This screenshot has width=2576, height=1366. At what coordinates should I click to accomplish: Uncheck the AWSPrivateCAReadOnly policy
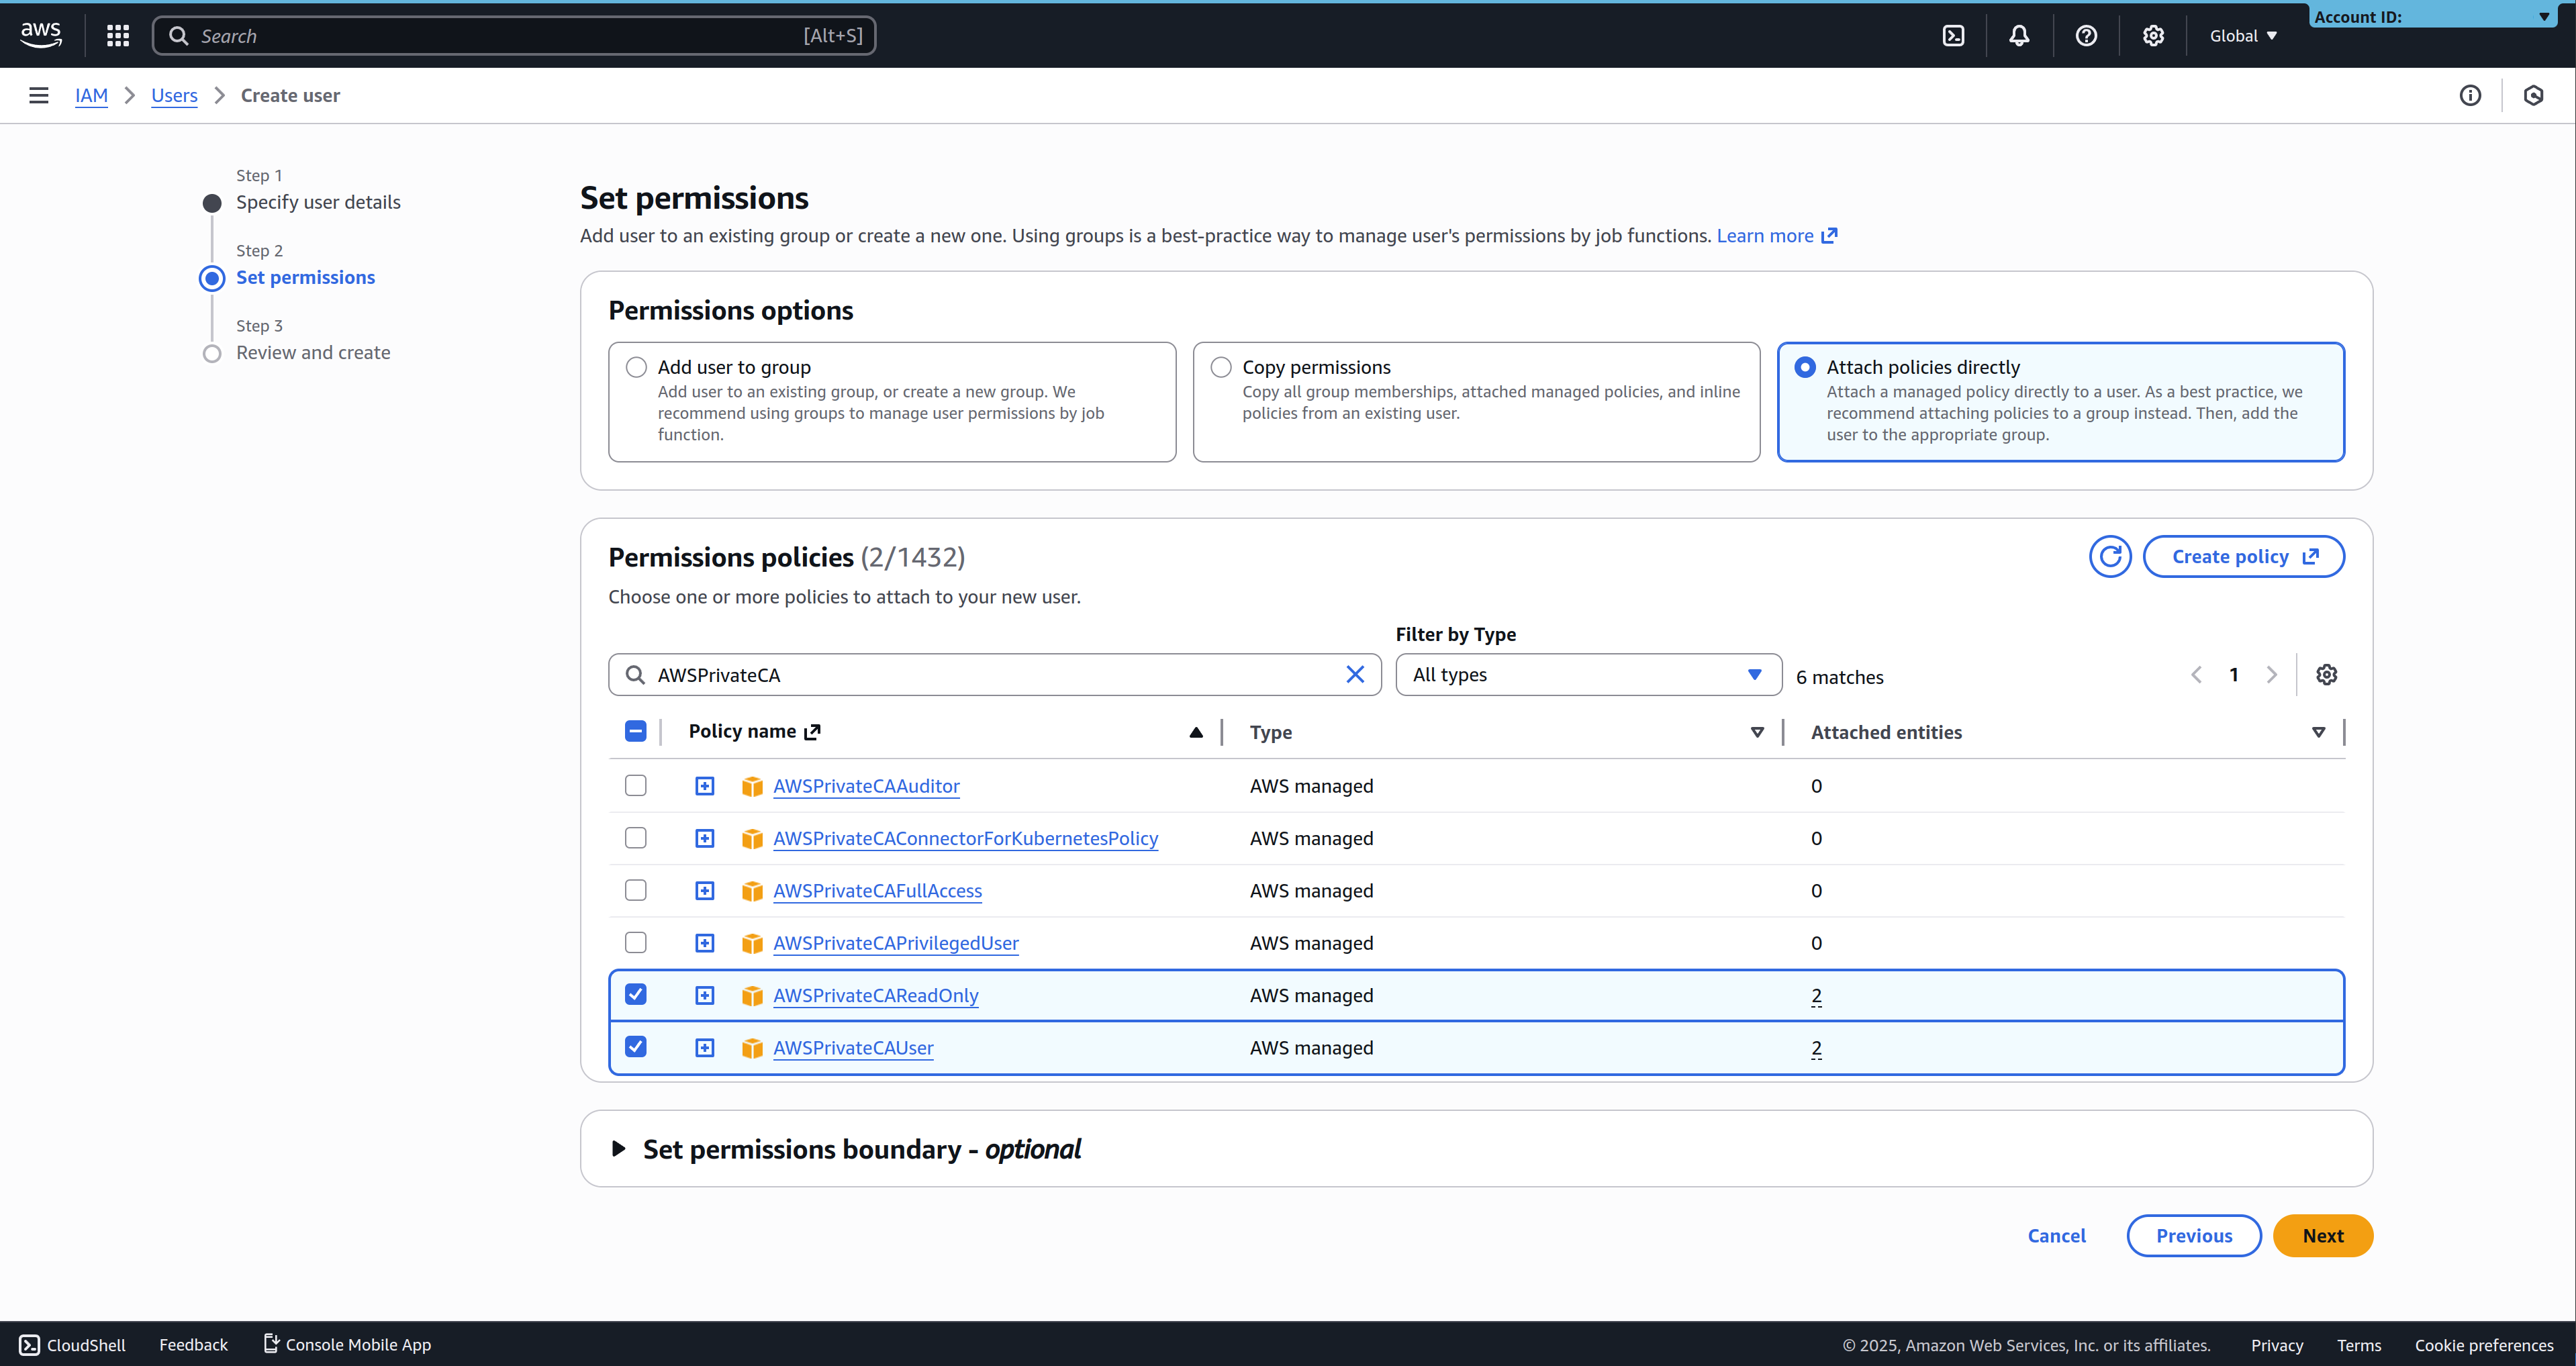pyautogui.click(x=636, y=994)
